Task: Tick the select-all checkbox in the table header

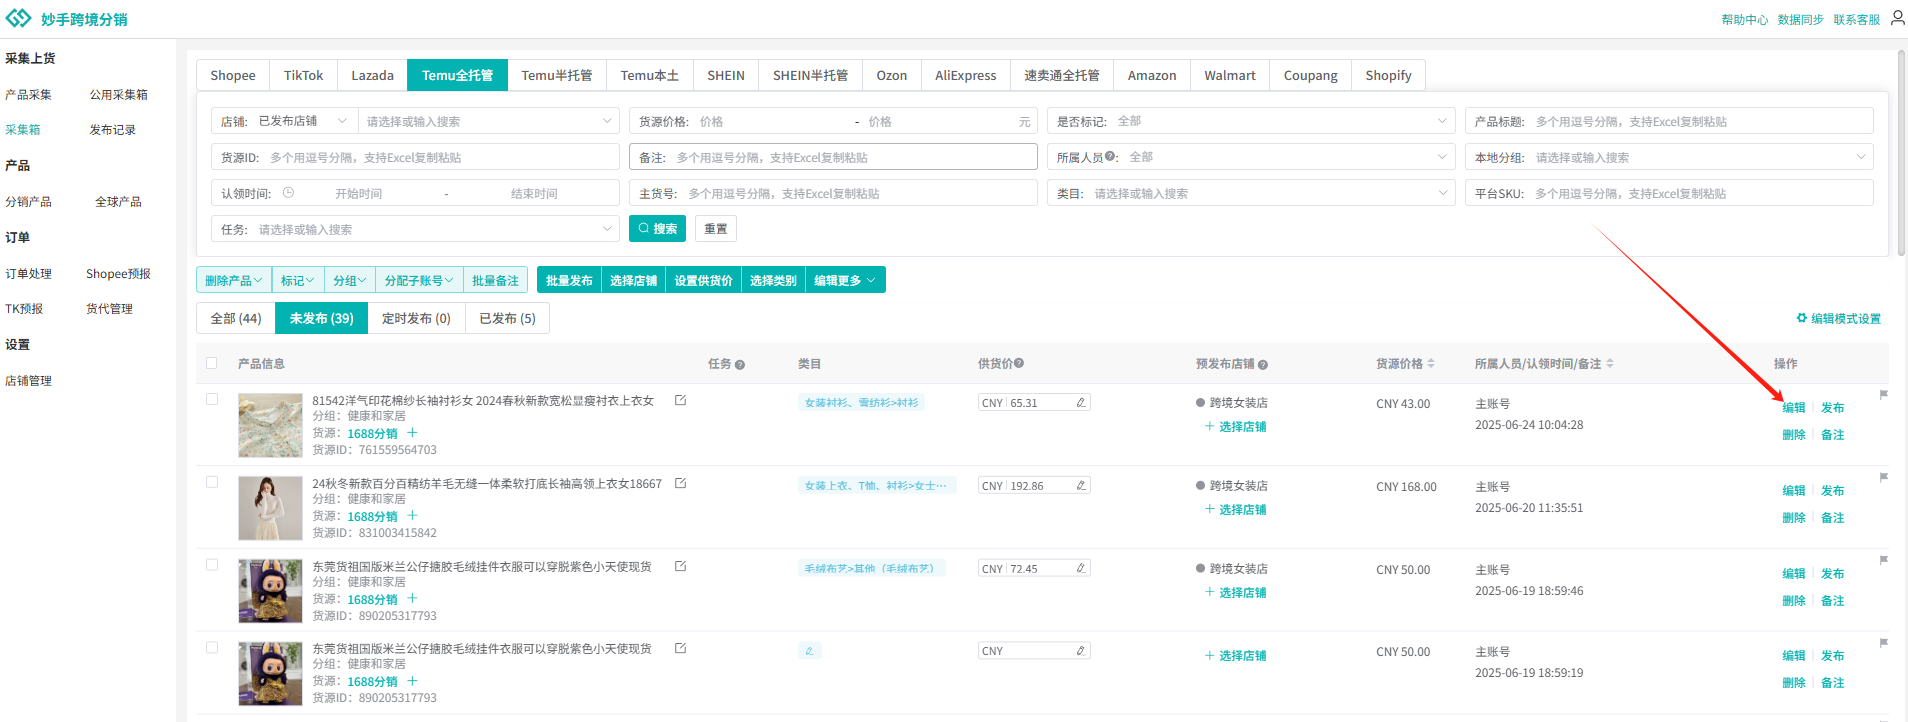Action: (x=211, y=363)
